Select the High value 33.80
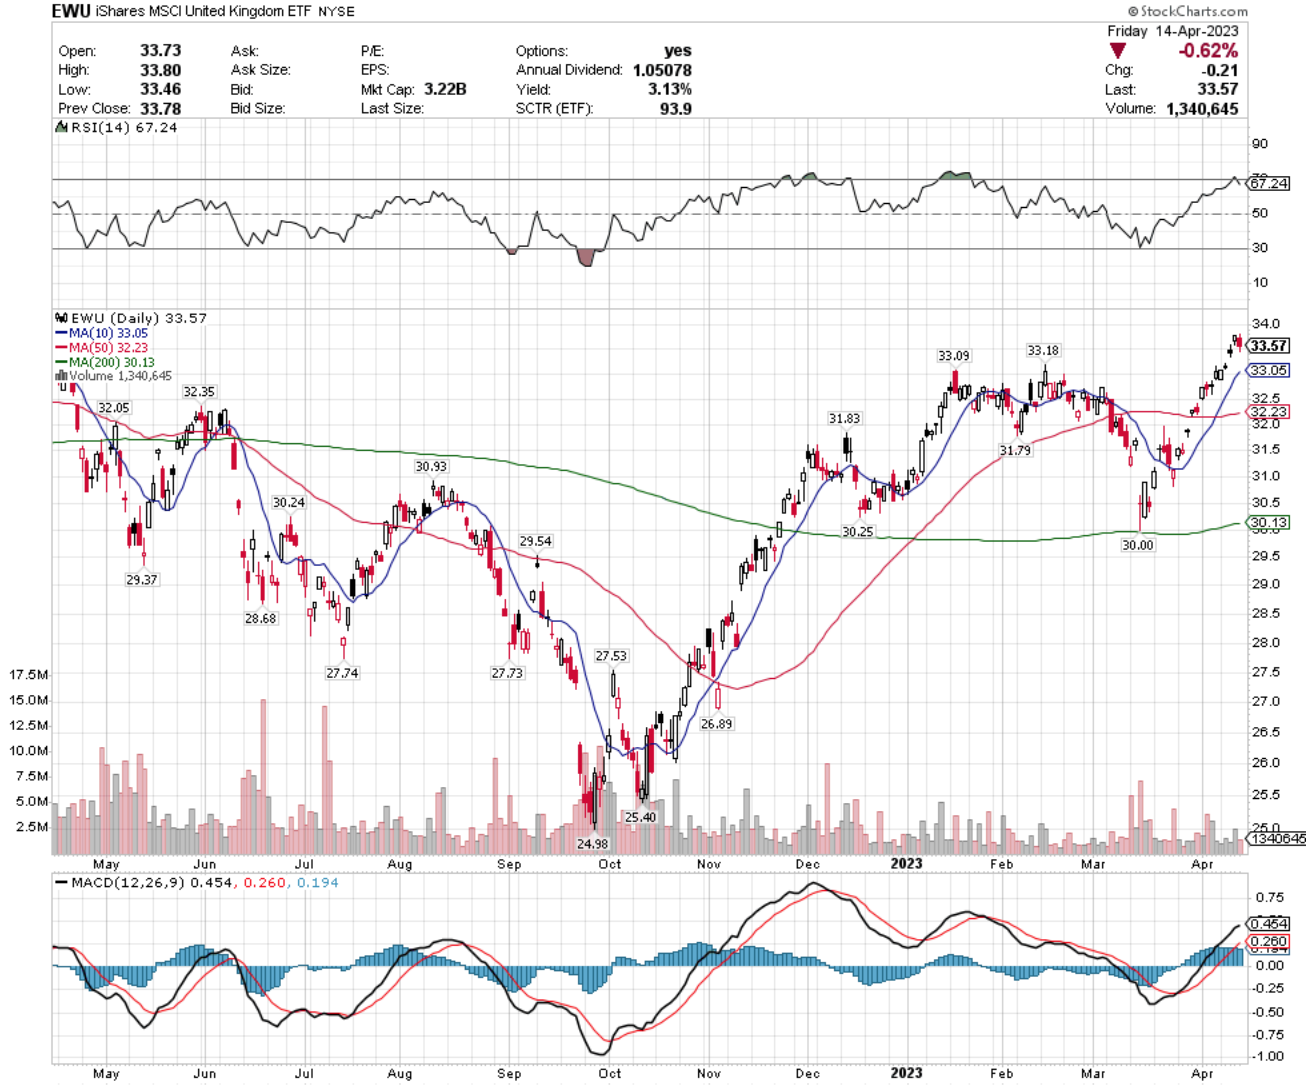Screen dimensions: 1310x1088 pyautogui.click(x=161, y=70)
